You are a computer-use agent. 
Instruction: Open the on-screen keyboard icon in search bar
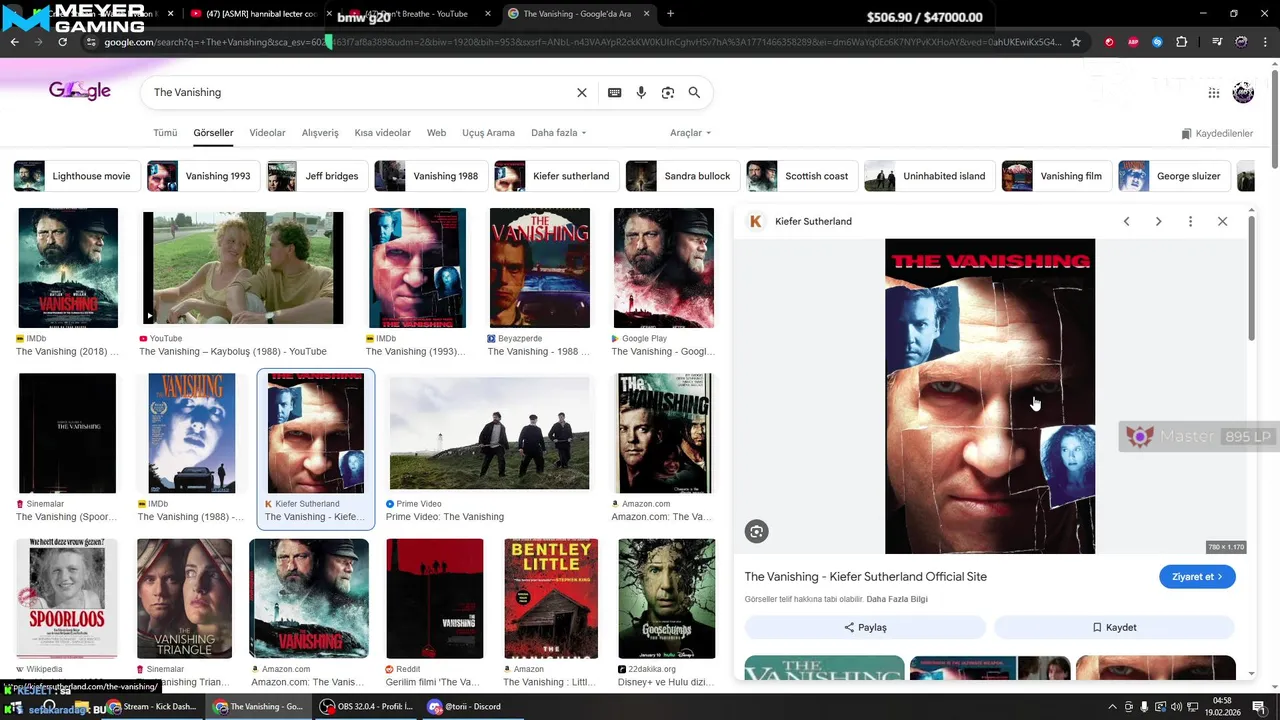pyautogui.click(x=615, y=92)
